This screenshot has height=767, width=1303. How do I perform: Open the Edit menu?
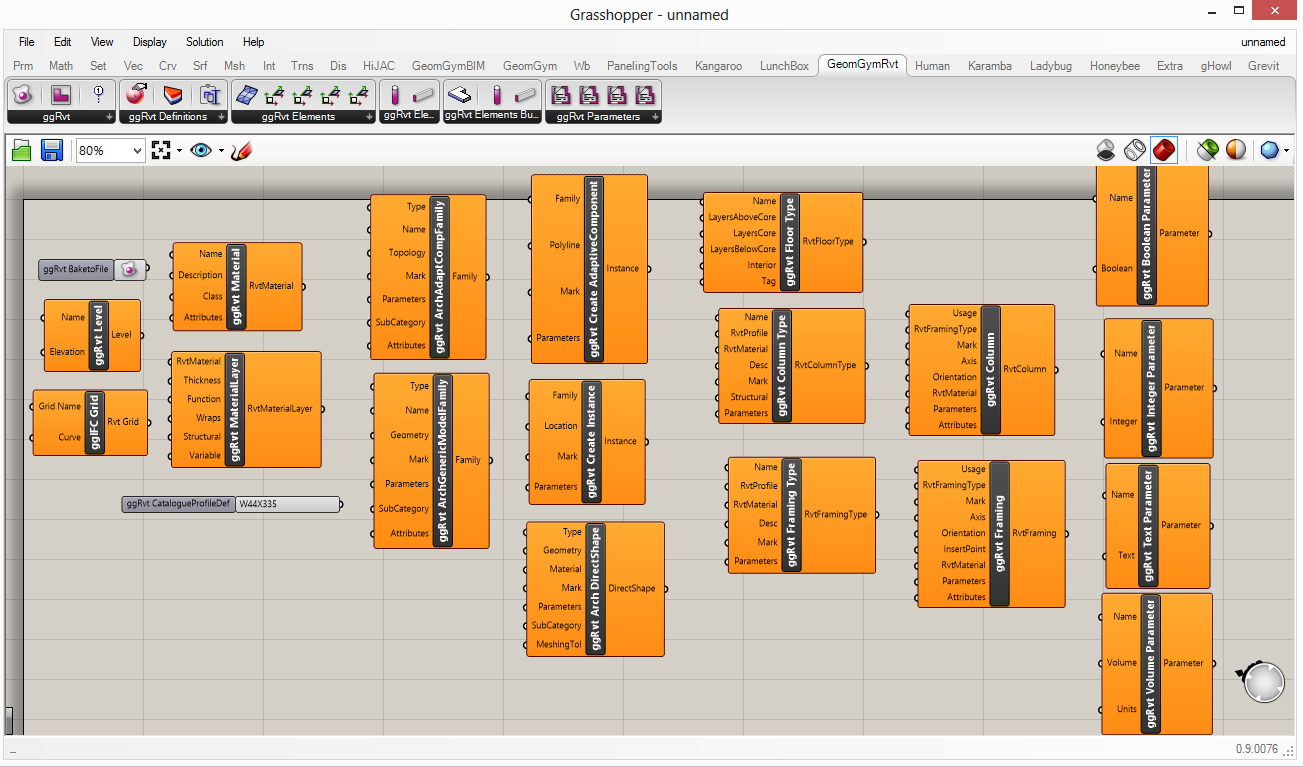coord(63,42)
